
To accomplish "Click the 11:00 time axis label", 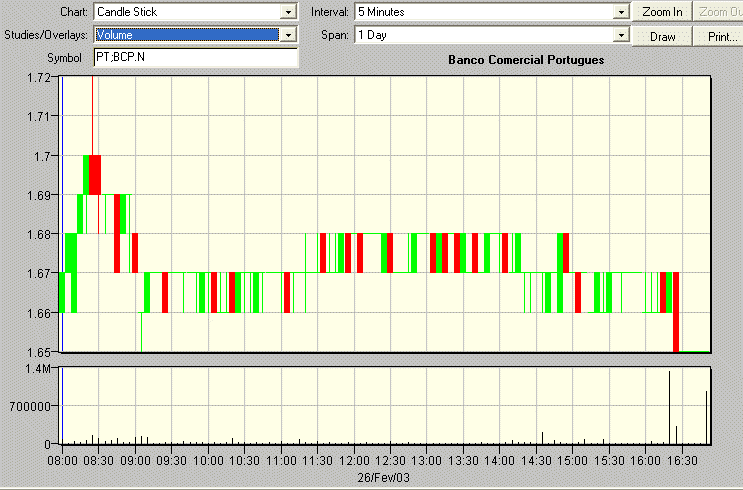I will coord(281,460).
